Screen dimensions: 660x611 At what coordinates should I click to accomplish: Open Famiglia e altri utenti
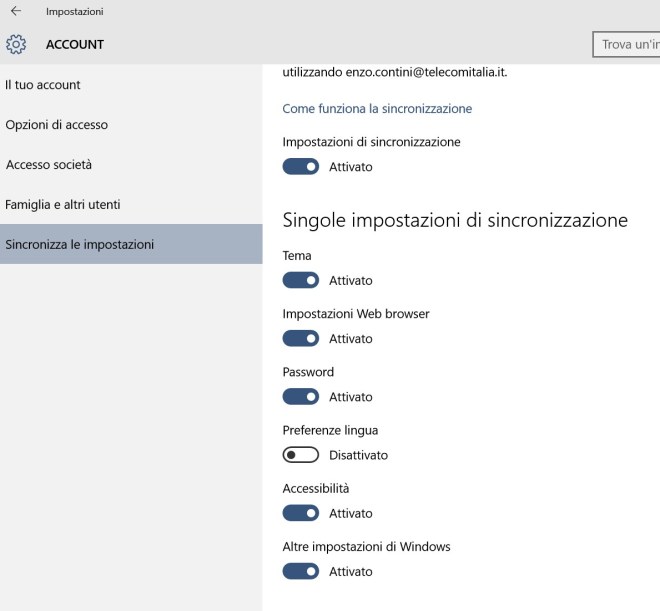[63, 205]
